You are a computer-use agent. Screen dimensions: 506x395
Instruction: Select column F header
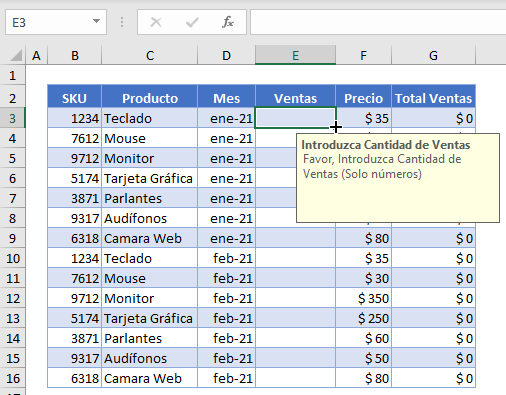[363, 55]
